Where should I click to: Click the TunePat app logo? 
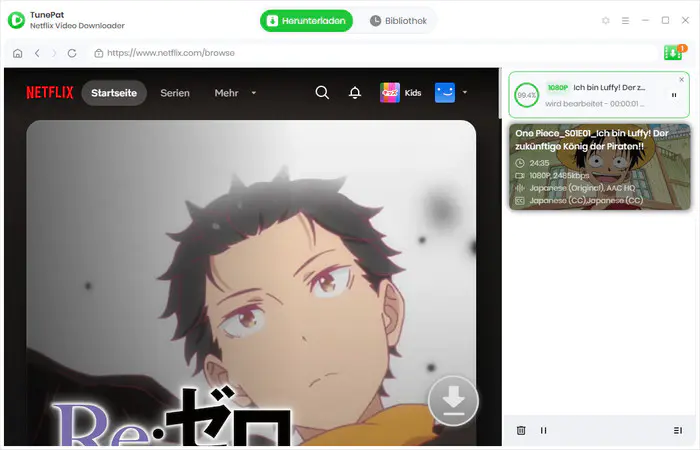17,20
